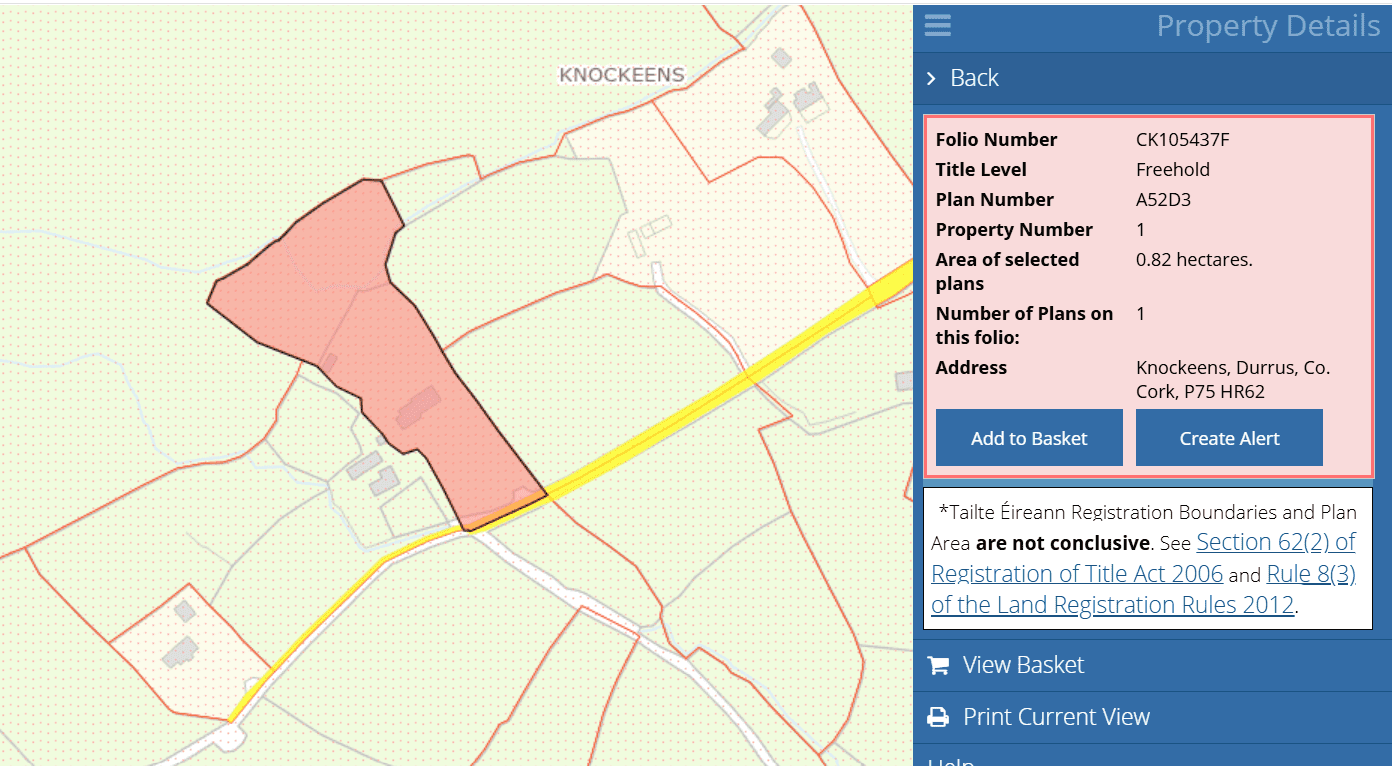Click the printer icon
Screen dimensions: 1392x766
pyautogui.click(x=938, y=717)
